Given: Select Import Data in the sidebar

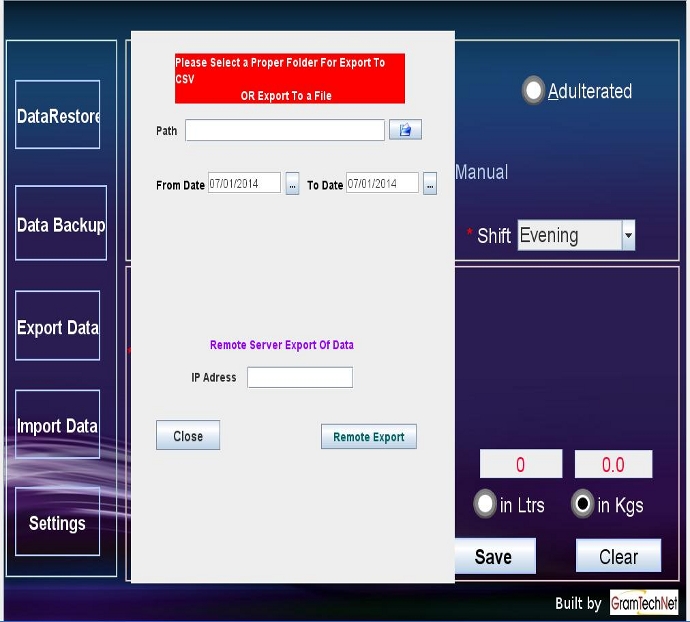Looking at the screenshot, I should (x=58, y=425).
